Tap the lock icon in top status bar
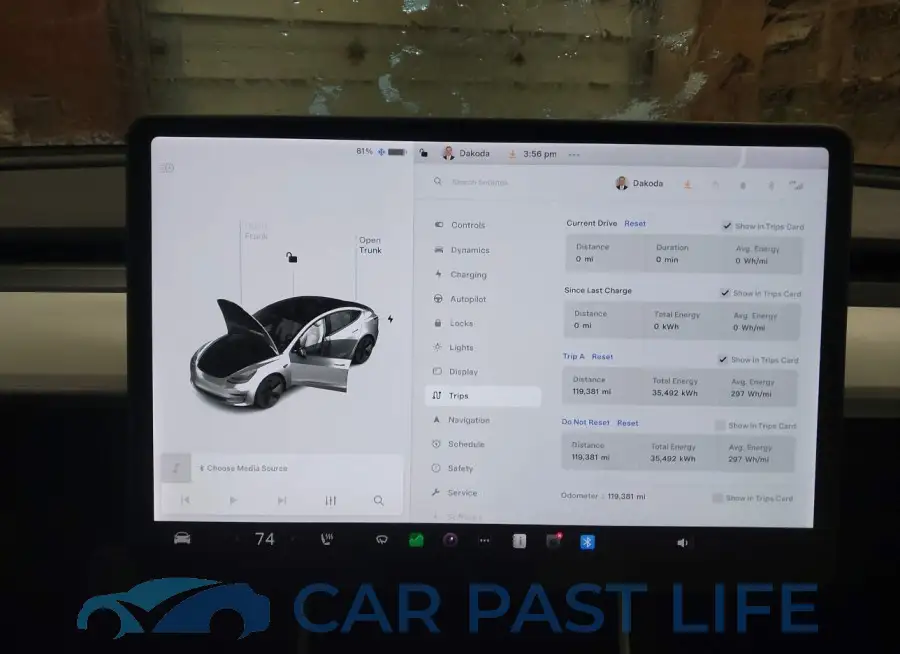 pos(424,153)
